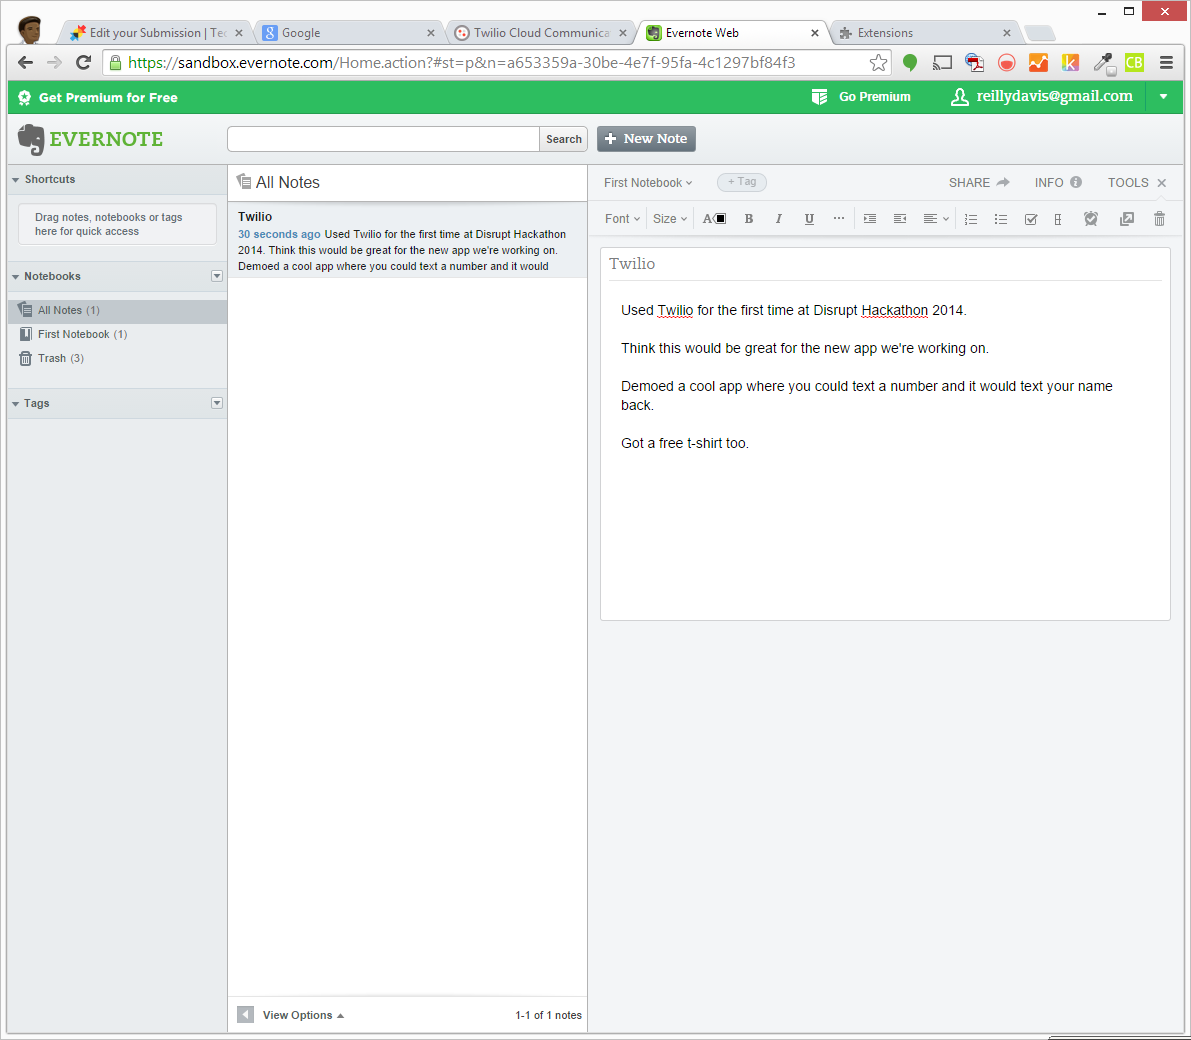
Task: Click the eyedropper extension icon
Action: pos(1103,63)
